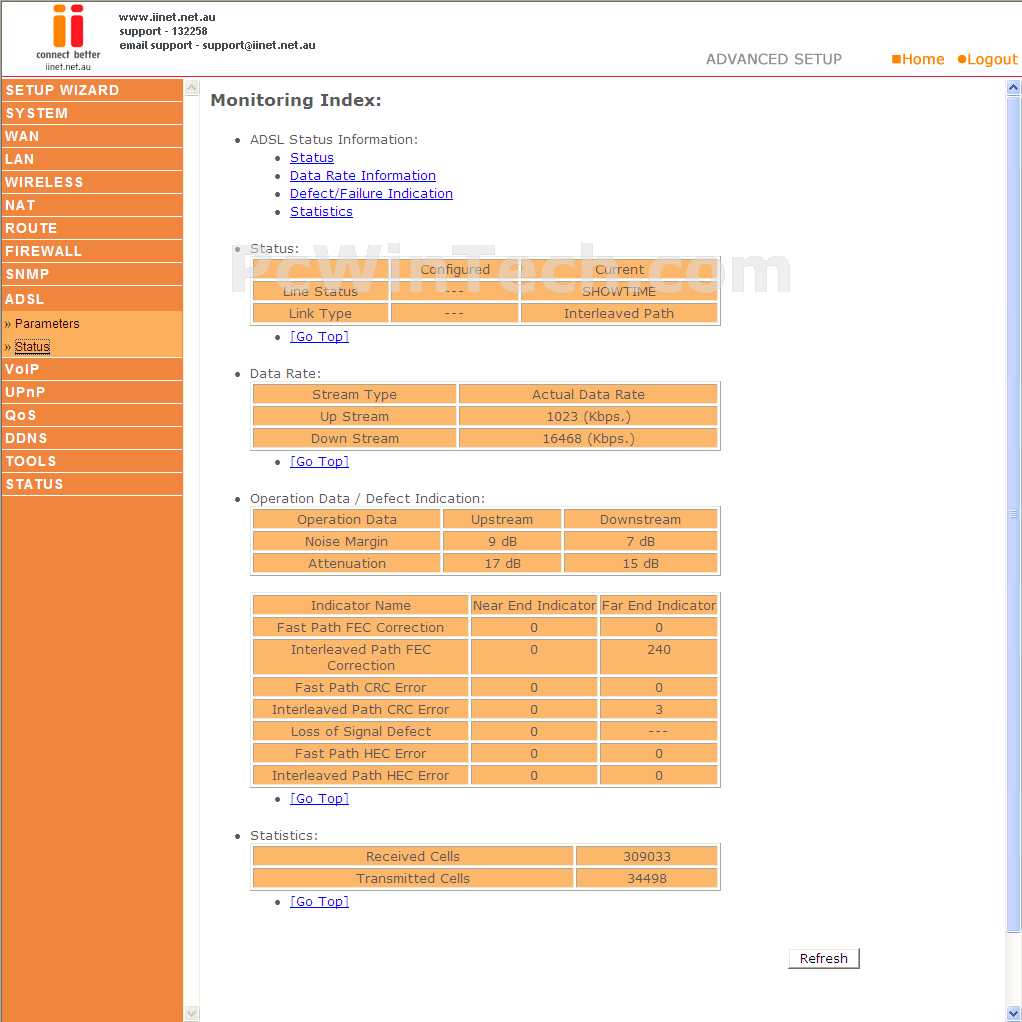Click ADVANCED SETUP header text
Image resolution: width=1022 pixels, height=1022 pixels.
[x=774, y=59]
